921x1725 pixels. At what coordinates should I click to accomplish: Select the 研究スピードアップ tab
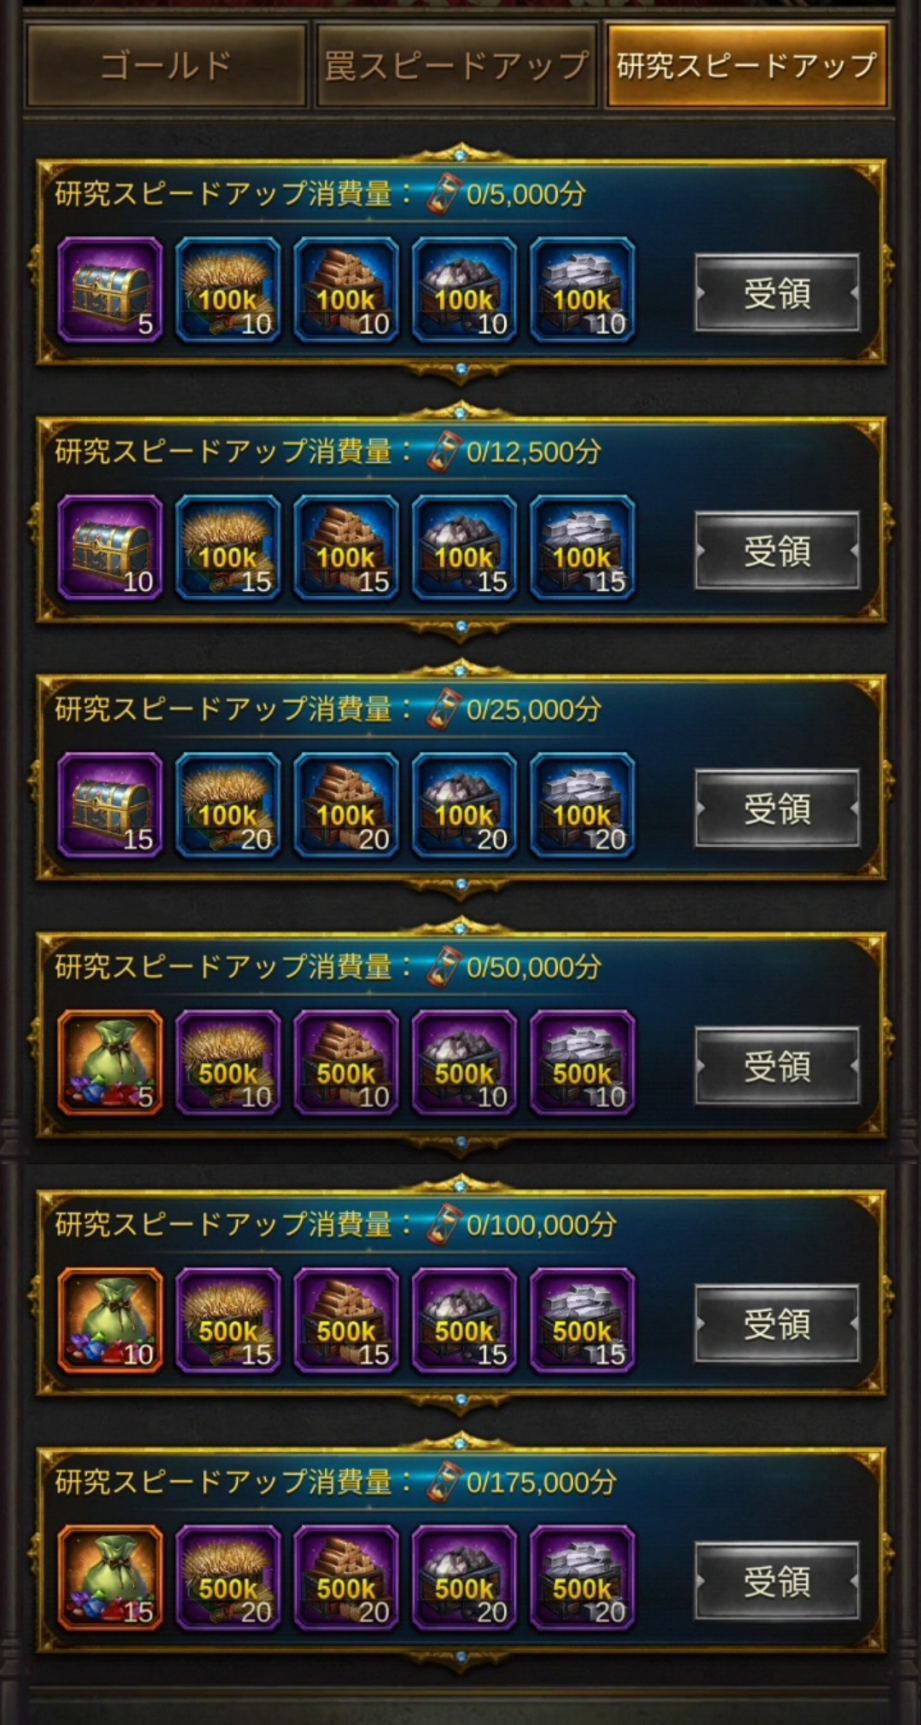(x=746, y=66)
